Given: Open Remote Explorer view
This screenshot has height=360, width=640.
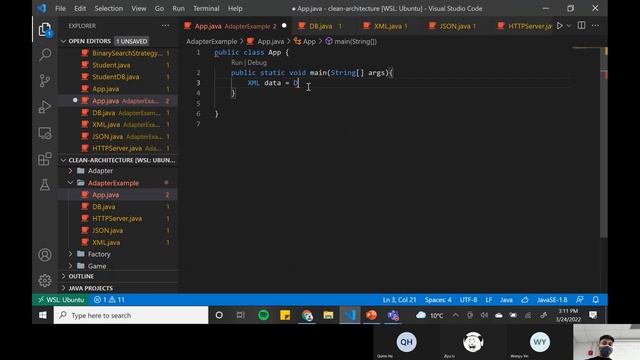Looking at the screenshot, I should coord(45,133).
